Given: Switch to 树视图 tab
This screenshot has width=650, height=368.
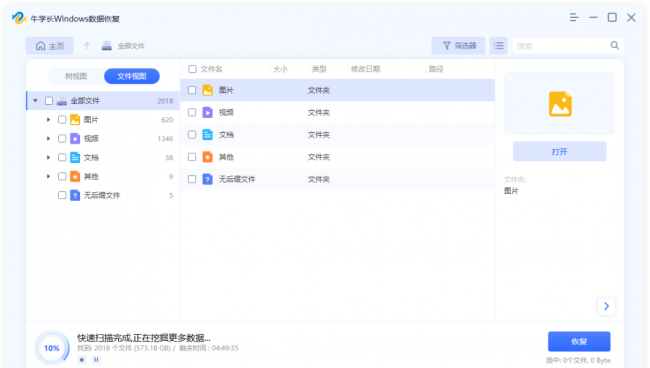Looking at the screenshot, I should [x=76, y=76].
